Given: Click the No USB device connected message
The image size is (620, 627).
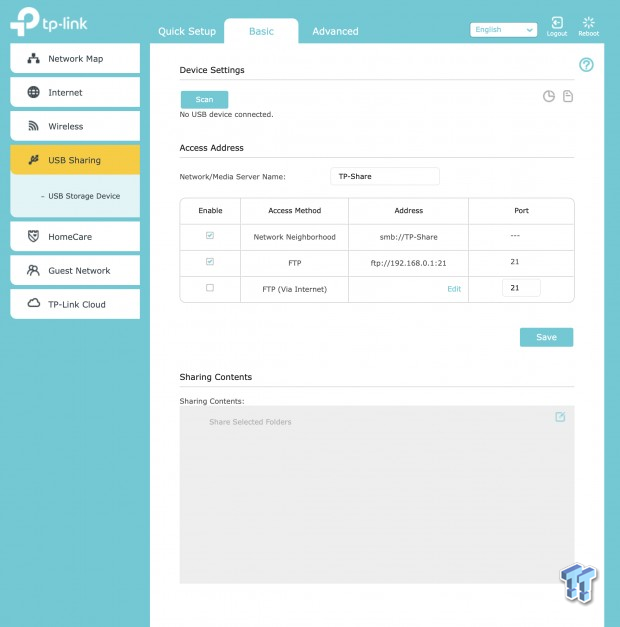Looking at the screenshot, I should pyautogui.click(x=226, y=114).
